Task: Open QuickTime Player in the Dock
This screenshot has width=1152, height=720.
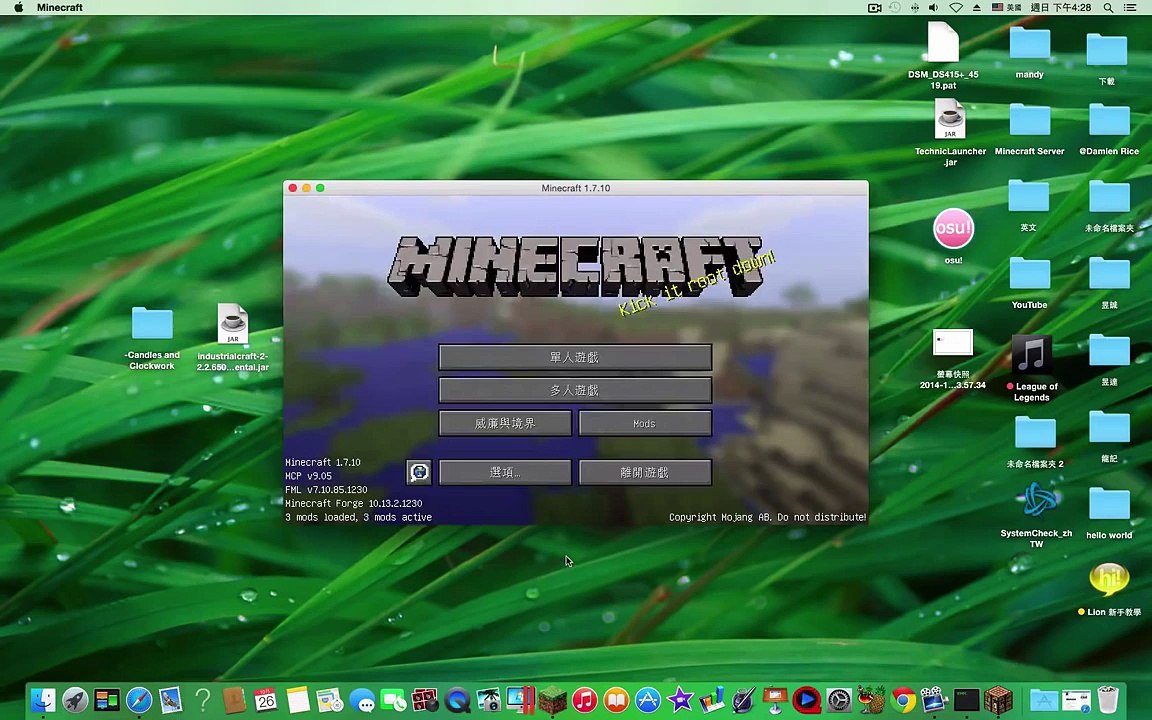Action: pyautogui.click(x=457, y=699)
